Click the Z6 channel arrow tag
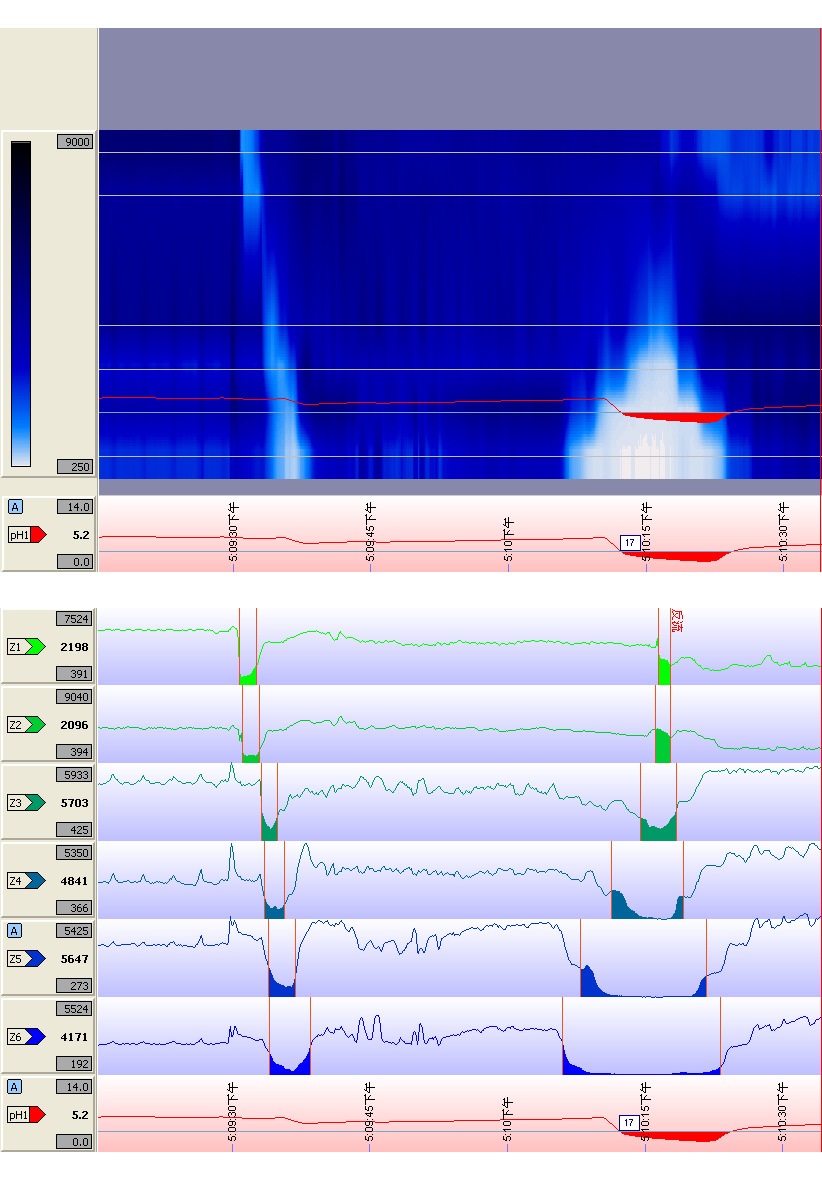Image resolution: width=822 pixels, height=1181 pixels. [x=26, y=1037]
